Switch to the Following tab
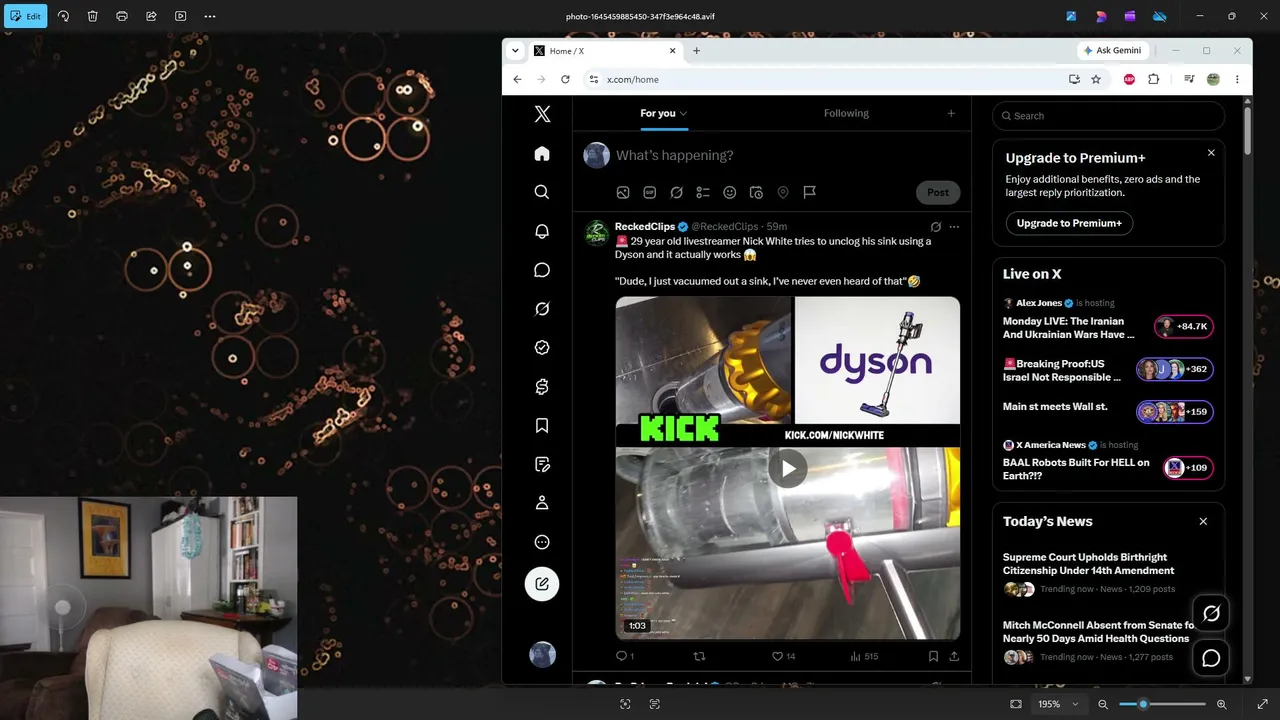This screenshot has width=1280, height=720. (x=846, y=113)
